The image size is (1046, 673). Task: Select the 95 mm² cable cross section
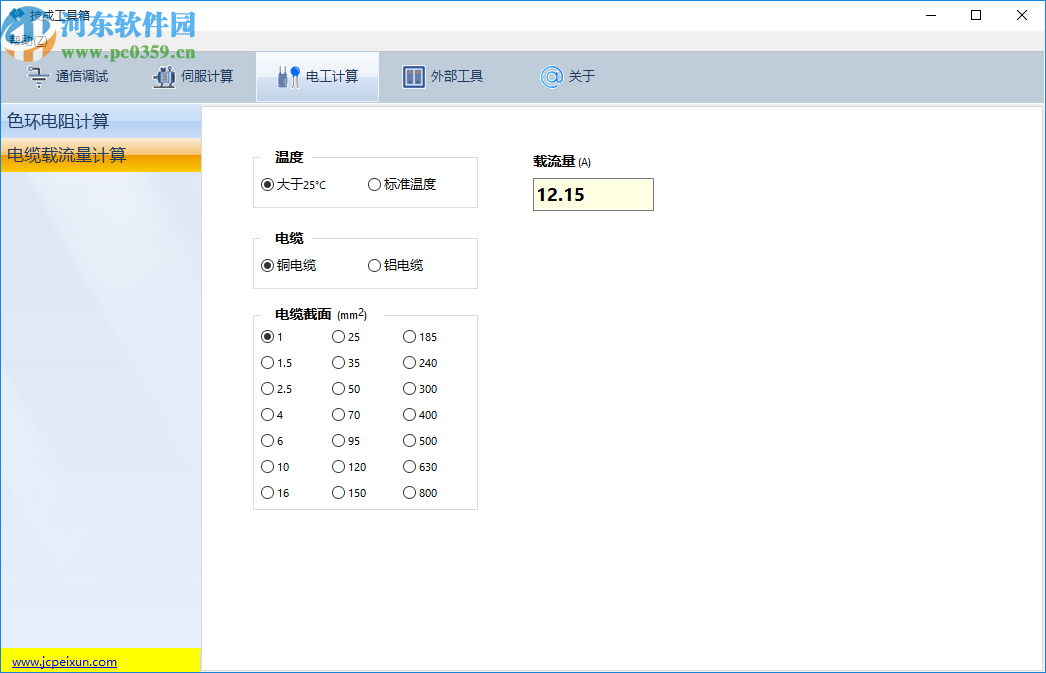click(338, 440)
